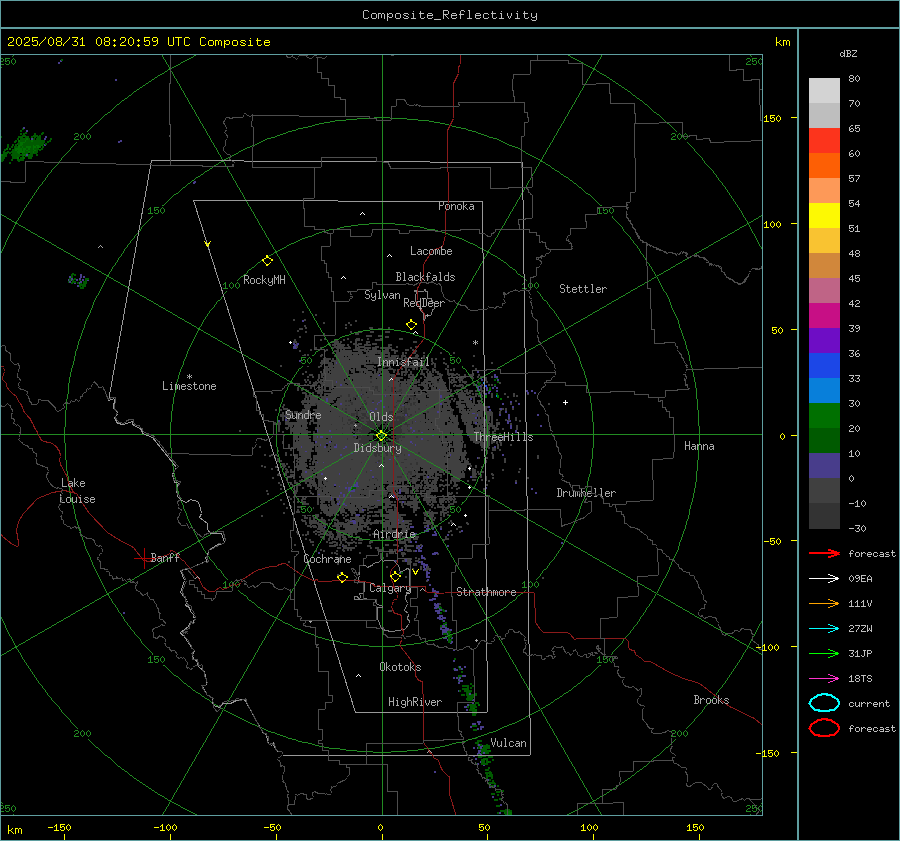Click the Red Deer city label
Image resolution: width=900 pixels, height=841 pixels.
pos(424,303)
